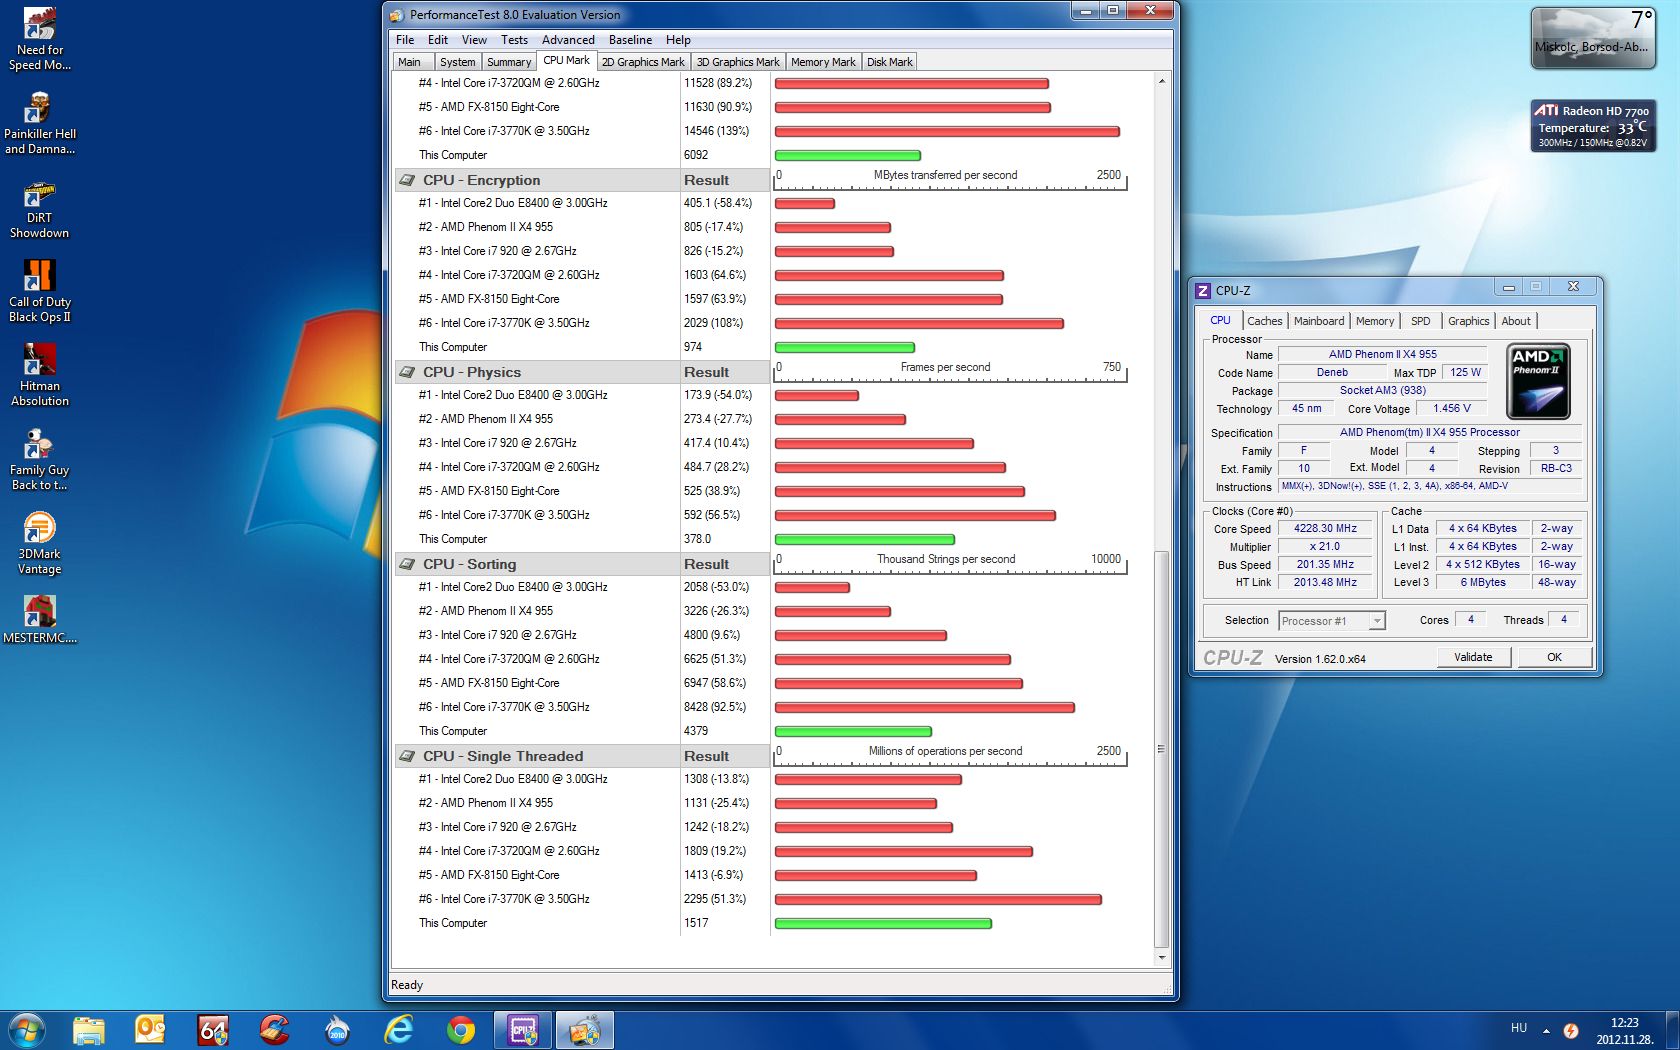The width and height of the screenshot is (1680, 1050).
Task: Click the OK button in CPU-Z
Action: click(x=1554, y=657)
